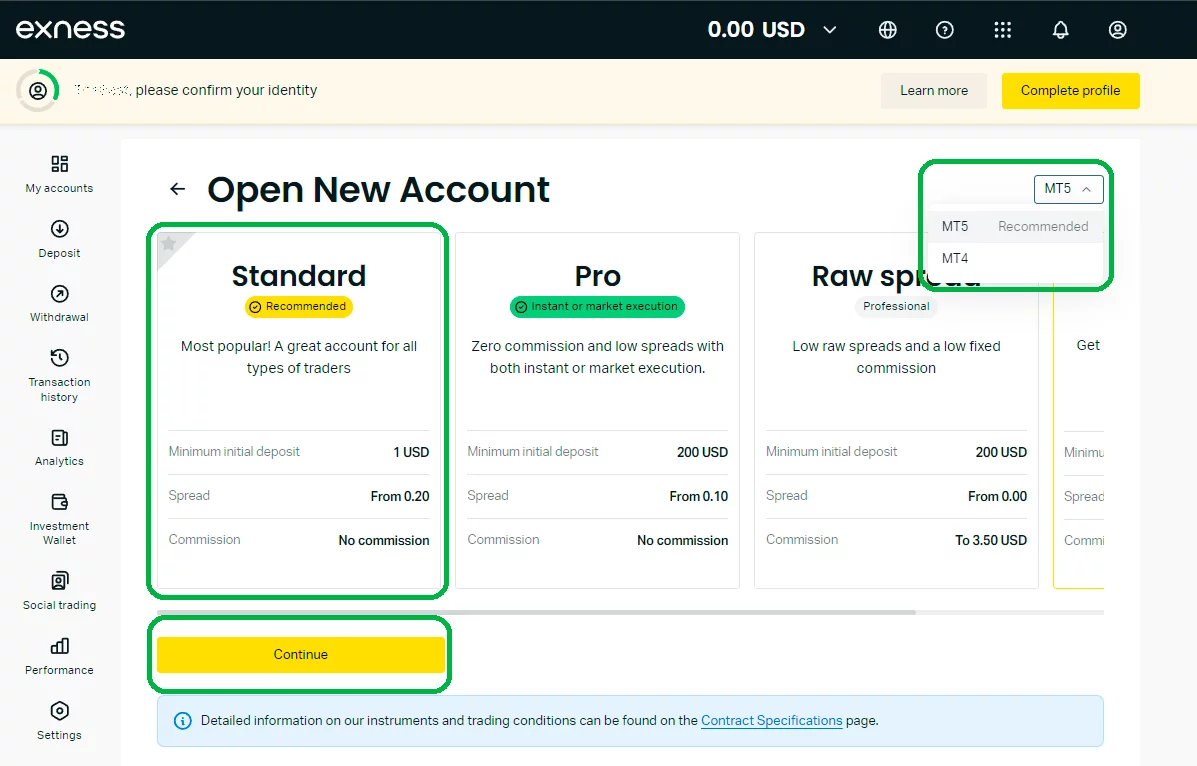Viewport: 1197px width, 766px height.
Task: Click the Exness logo
Action: (x=70, y=29)
